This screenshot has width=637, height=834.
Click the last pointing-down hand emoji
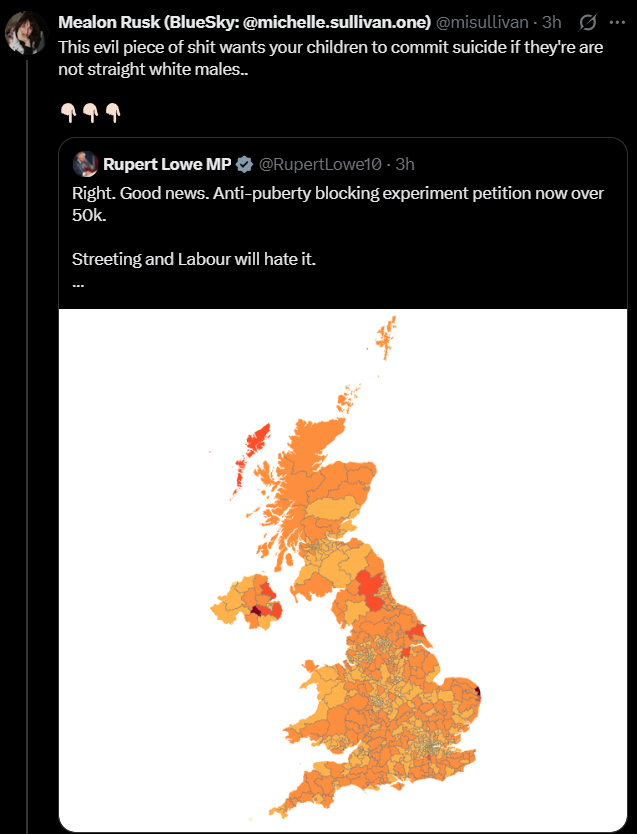pyautogui.click(x=113, y=112)
